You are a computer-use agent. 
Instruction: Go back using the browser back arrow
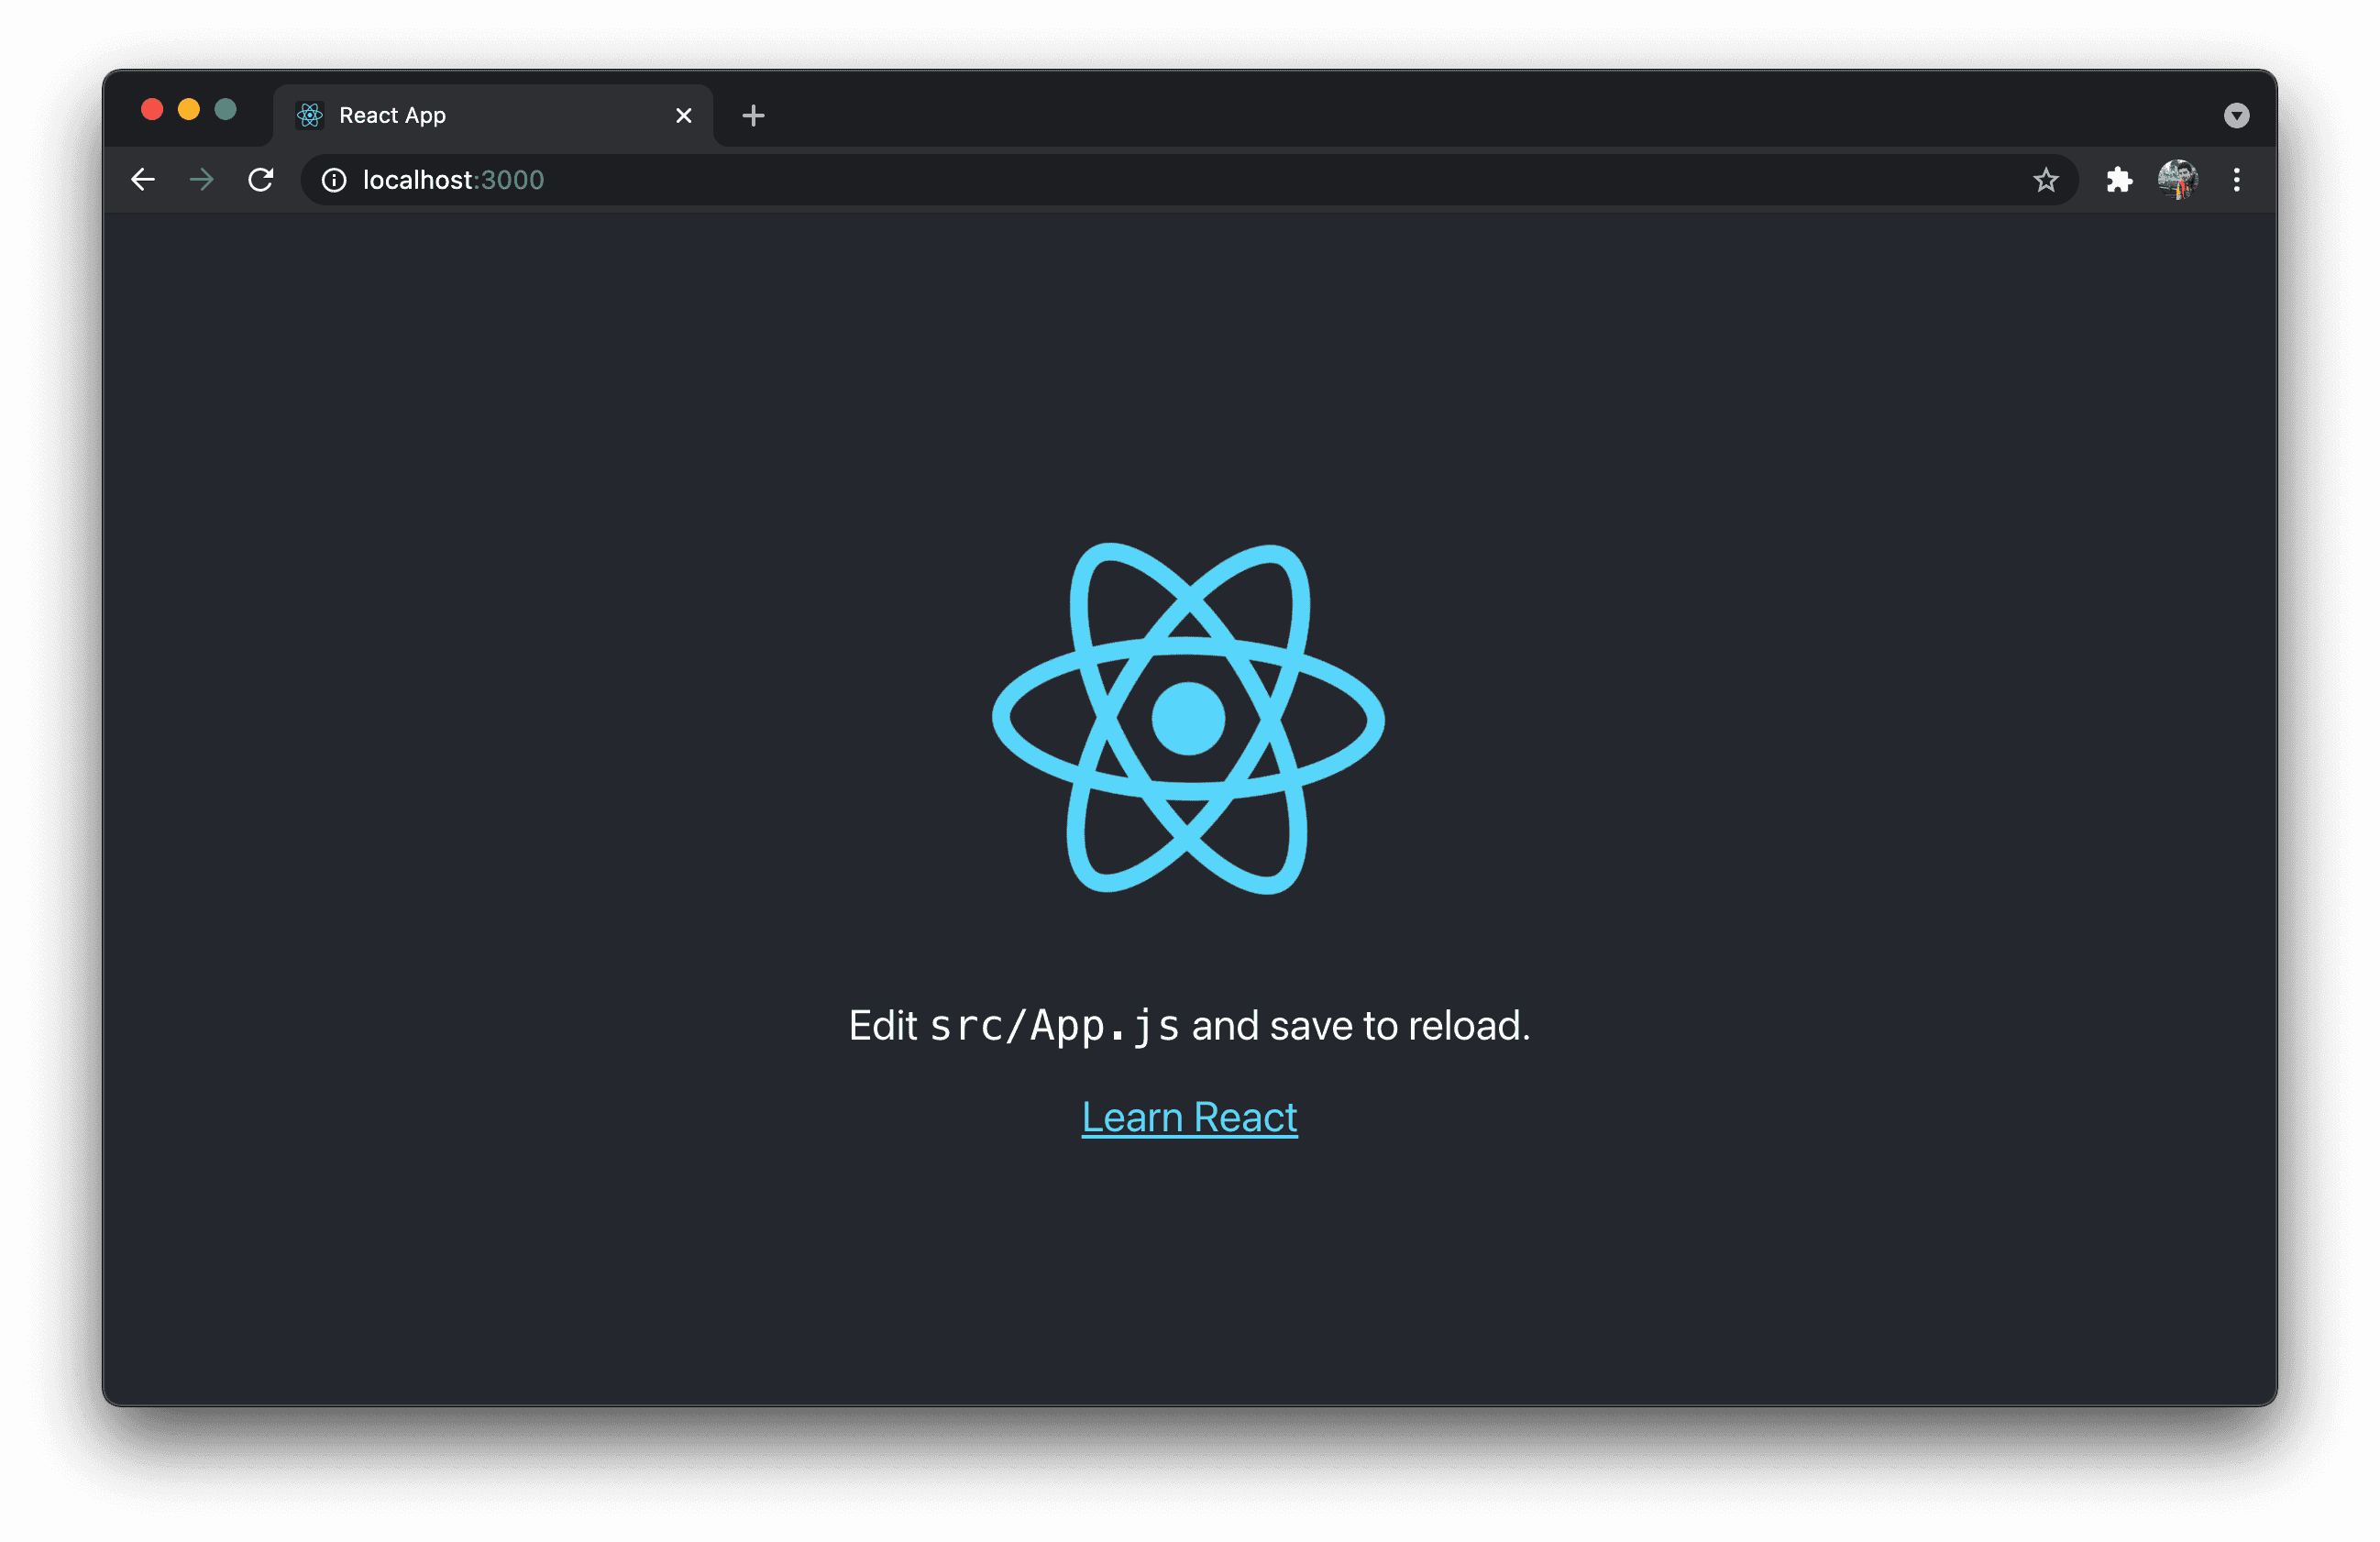point(143,180)
